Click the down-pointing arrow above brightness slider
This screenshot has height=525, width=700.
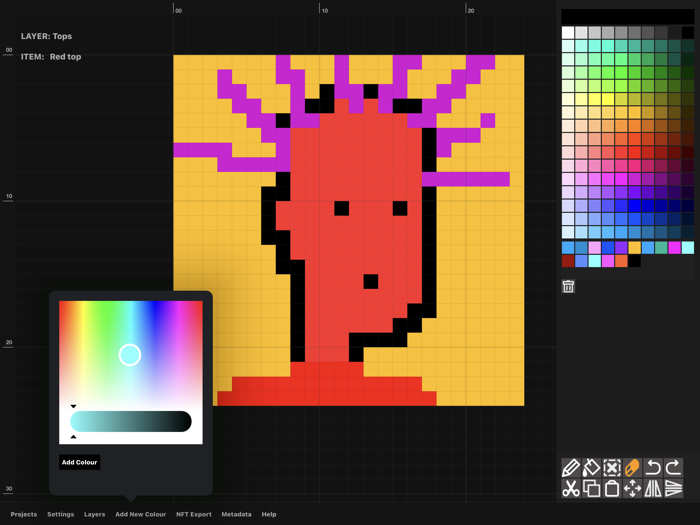coord(73,406)
